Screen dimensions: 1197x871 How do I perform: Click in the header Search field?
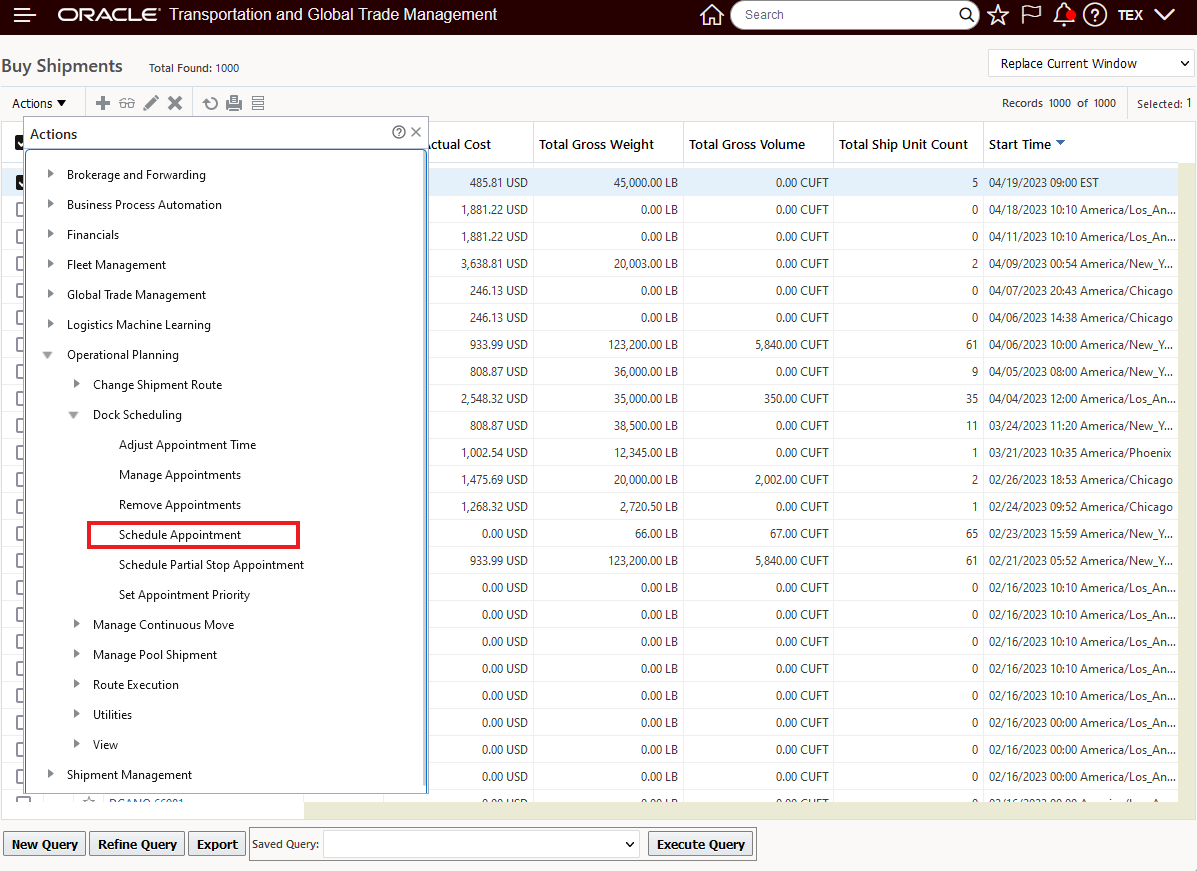[x=845, y=15]
